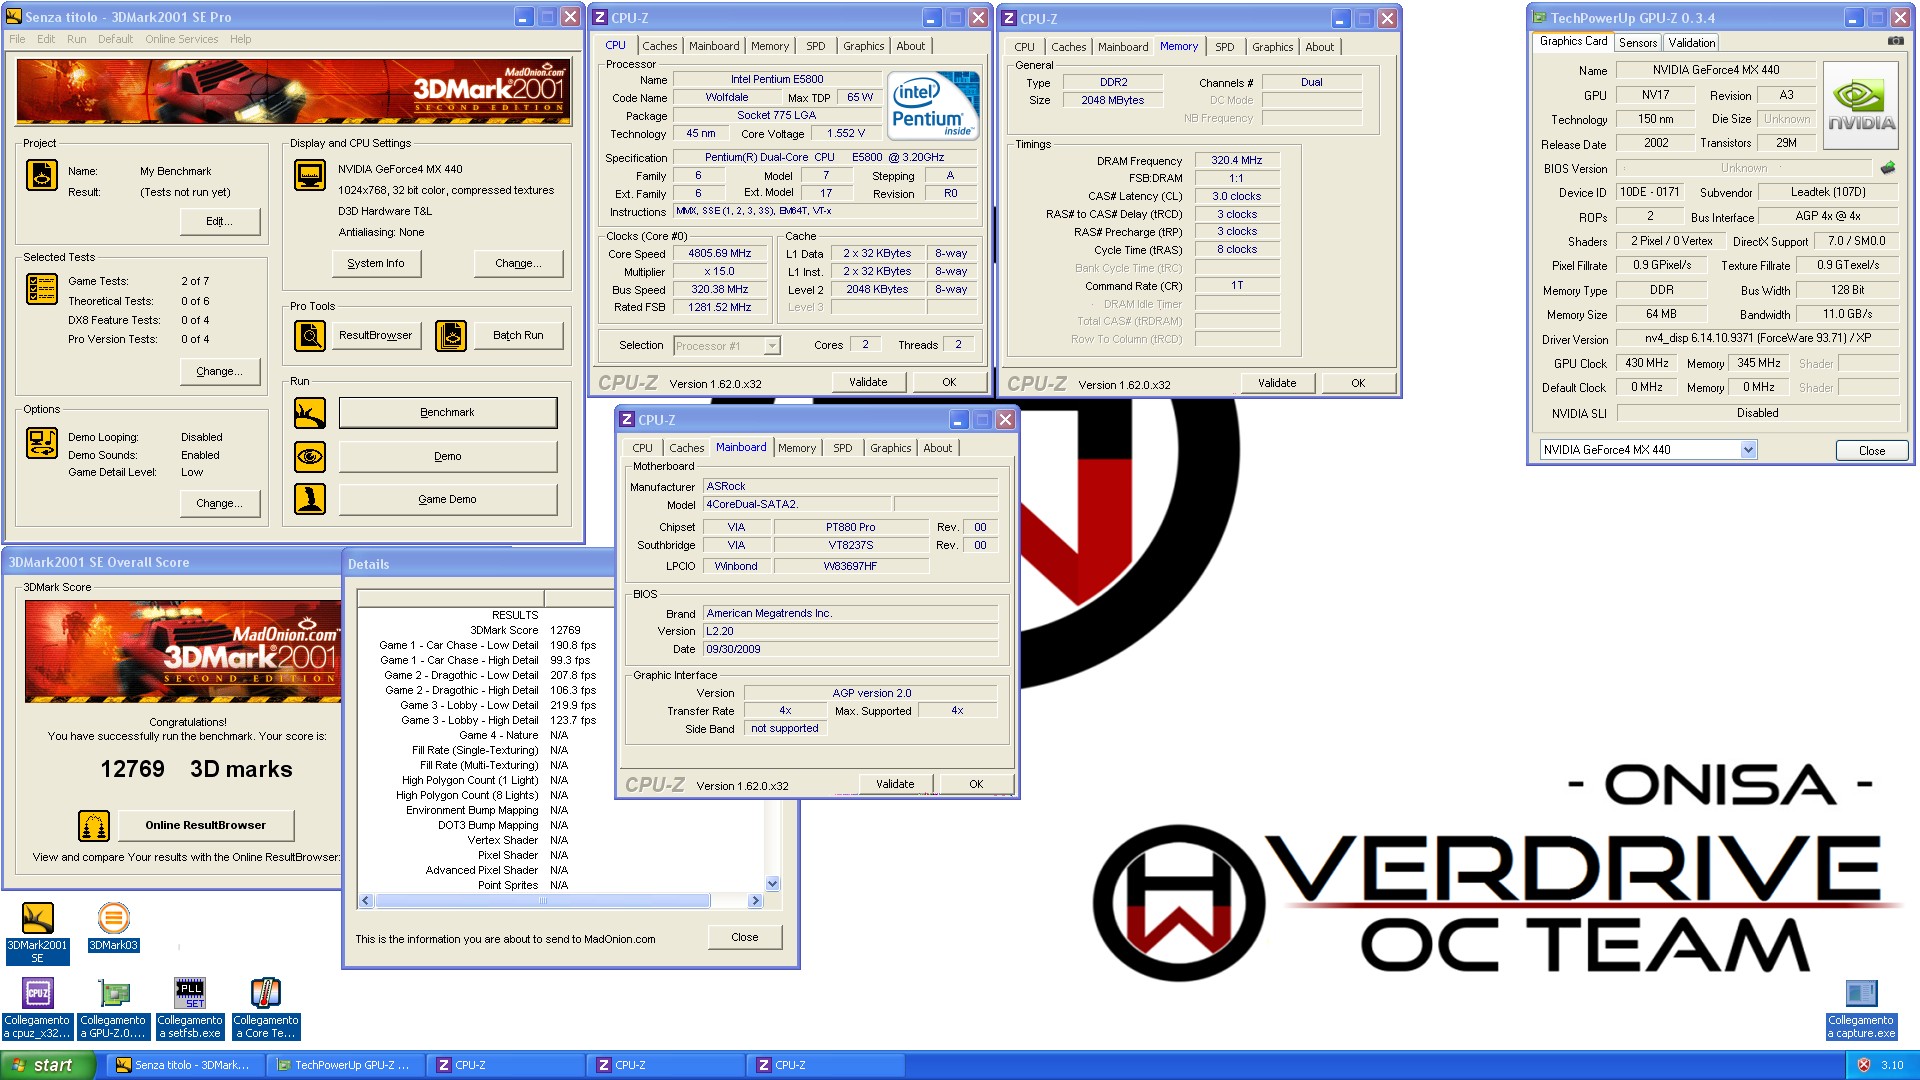Image resolution: width=1920 pixels, height=1080 pixels.
Task: Click the System Info button
Action: pyautogui.click(x=376, y=263)
